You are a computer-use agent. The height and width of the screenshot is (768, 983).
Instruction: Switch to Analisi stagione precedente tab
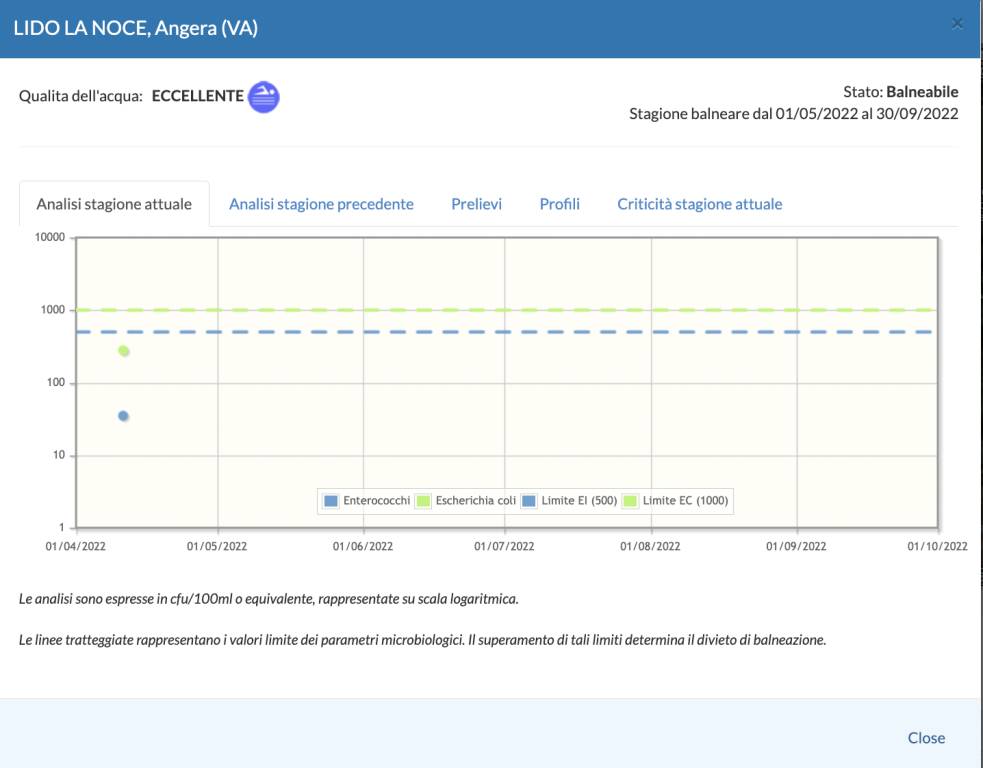coord(321,204)
